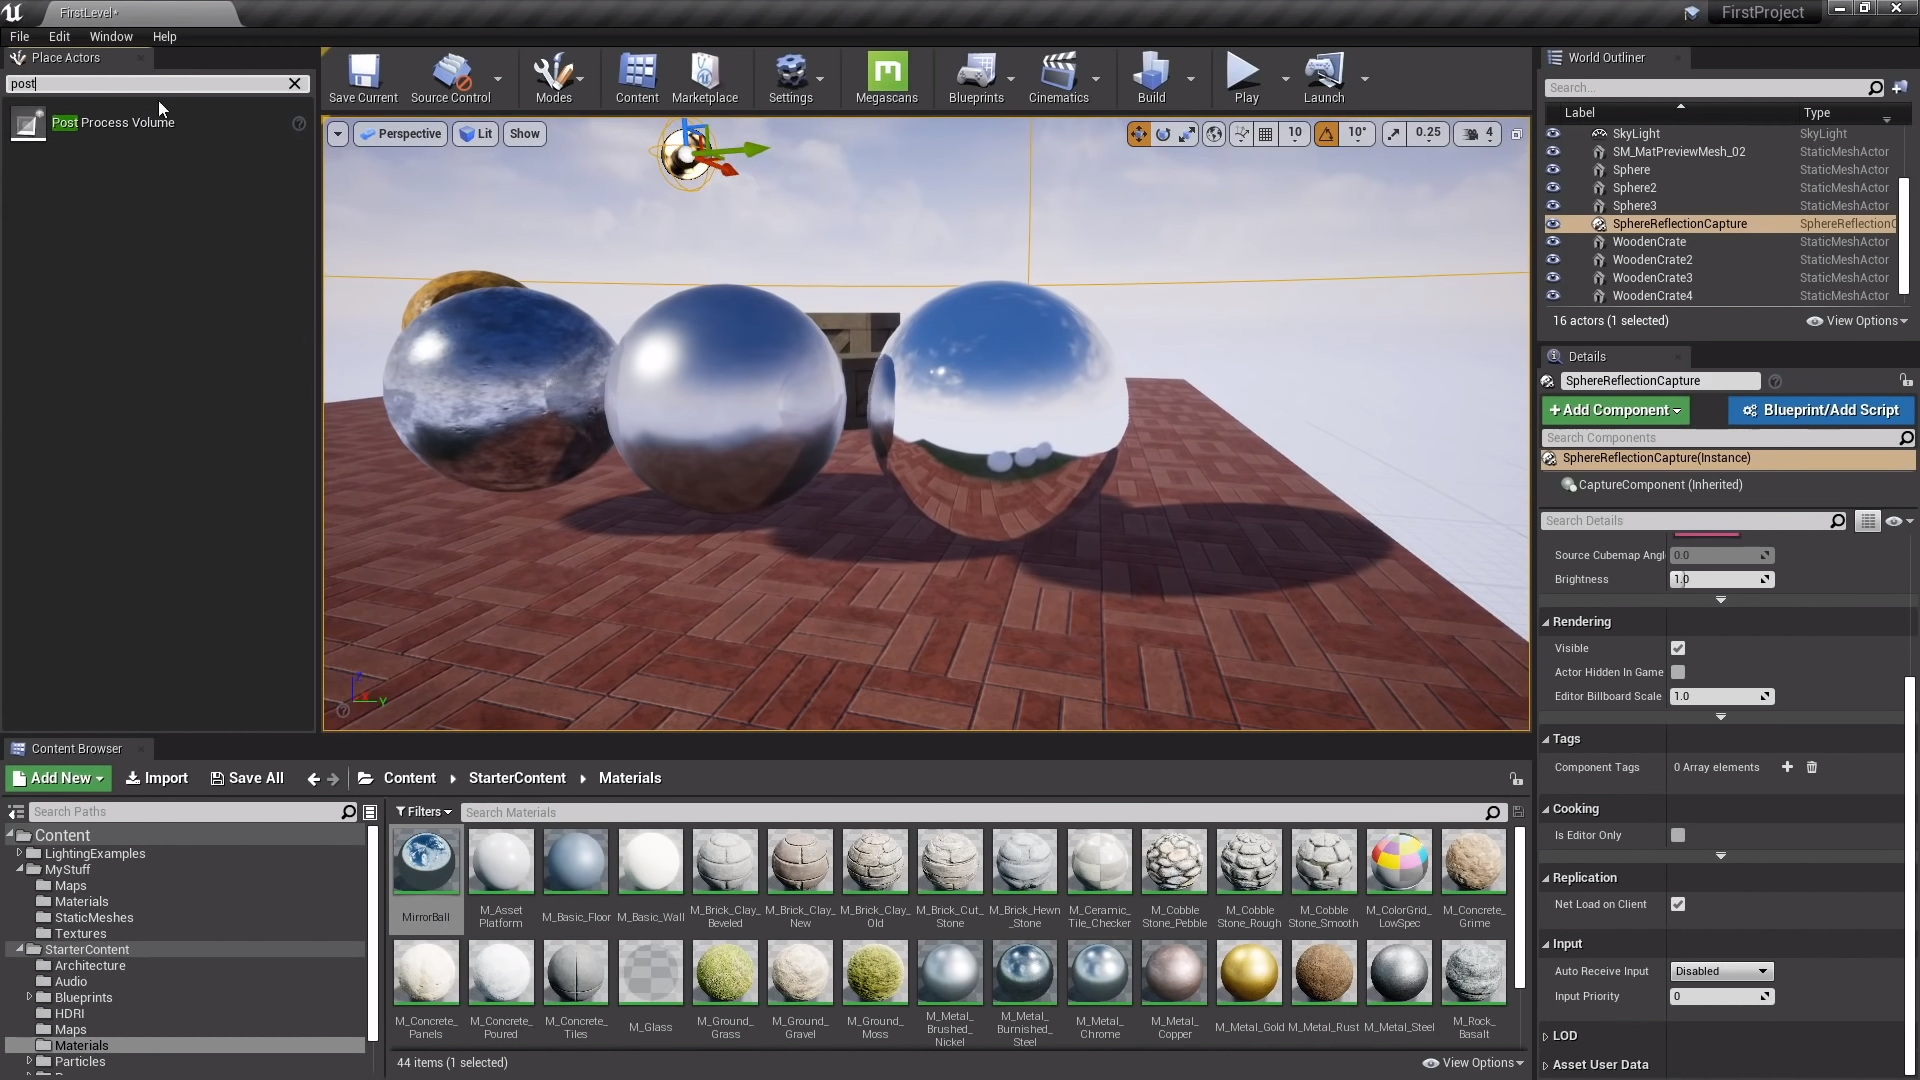The image size is (1920, 1080).
Task: Open the Cinematics toolbar menu
Action: (1058, 78)
